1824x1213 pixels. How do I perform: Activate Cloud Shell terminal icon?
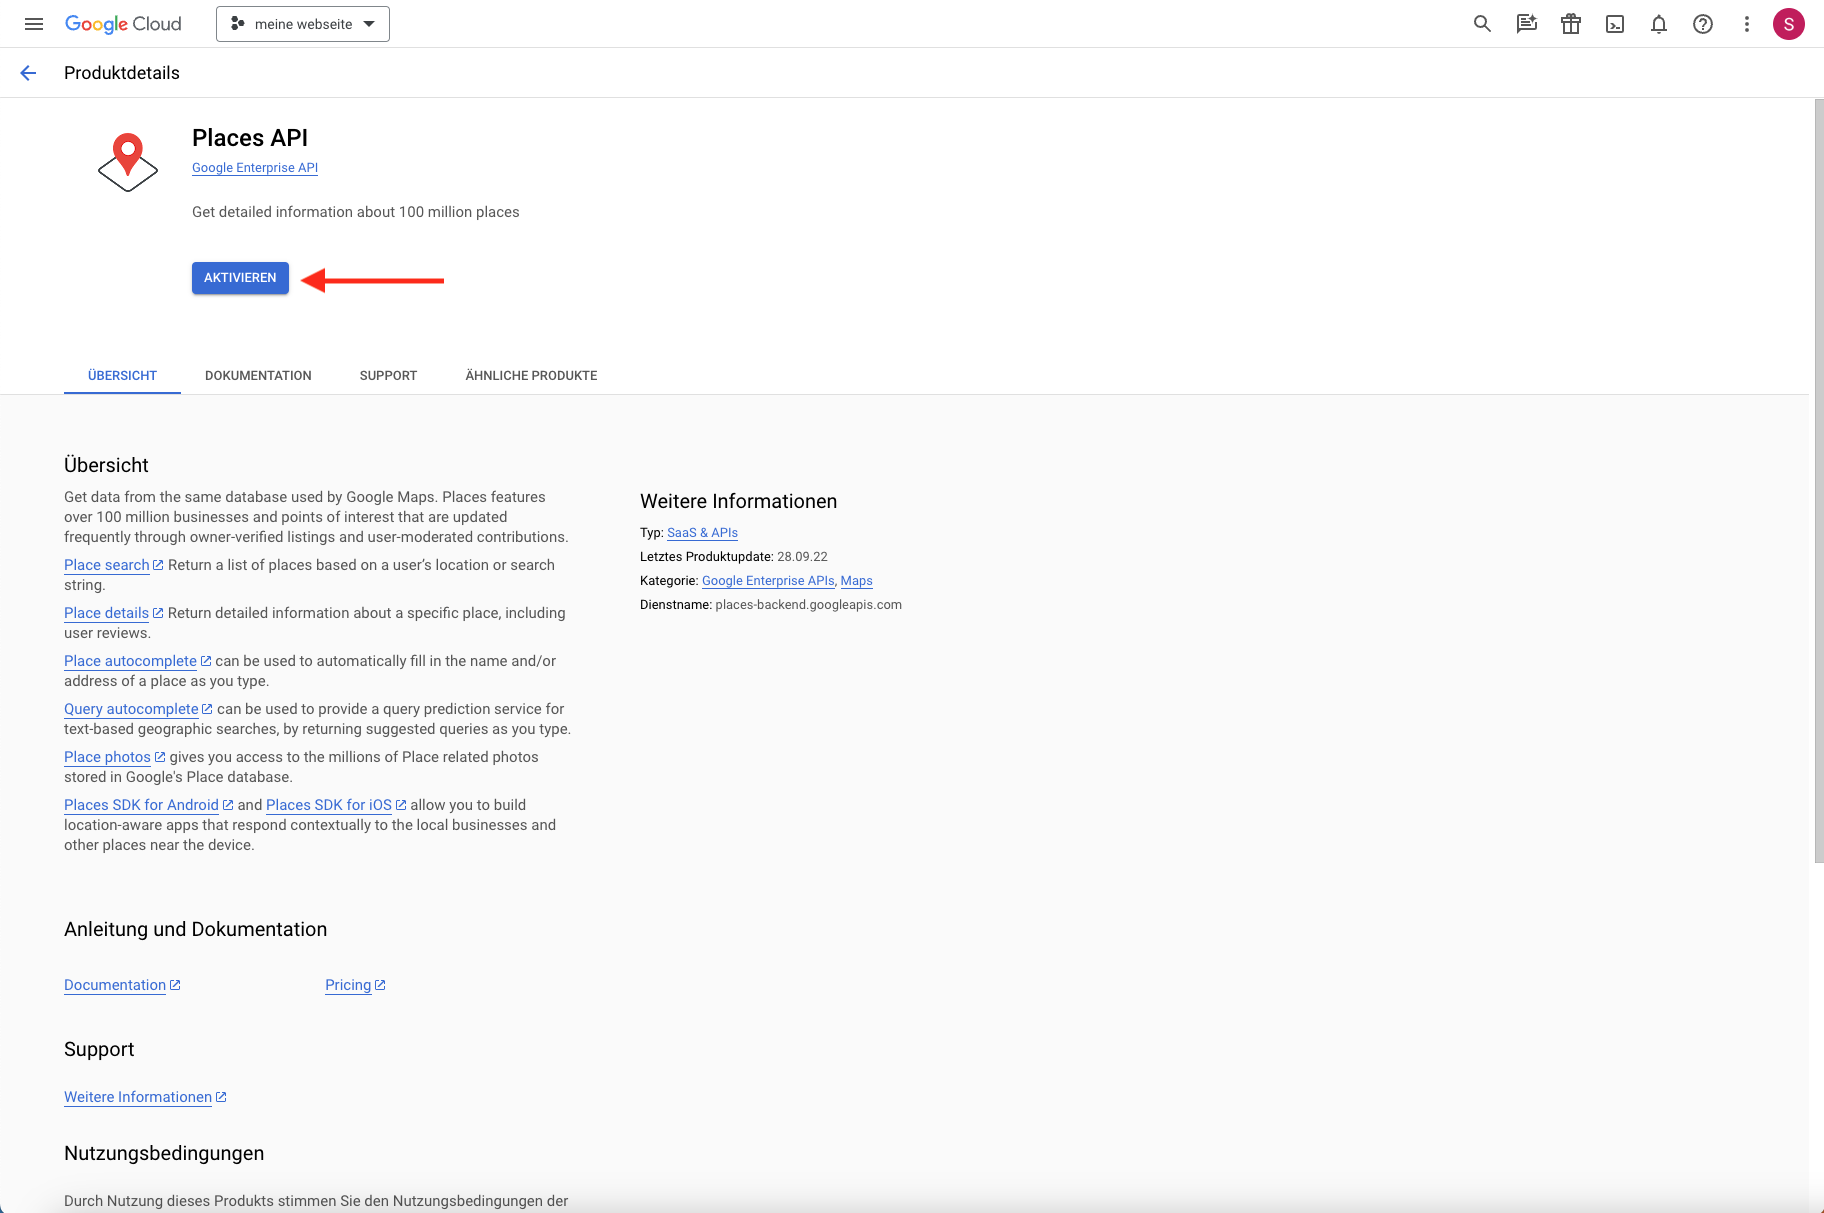pos(1615,24)
